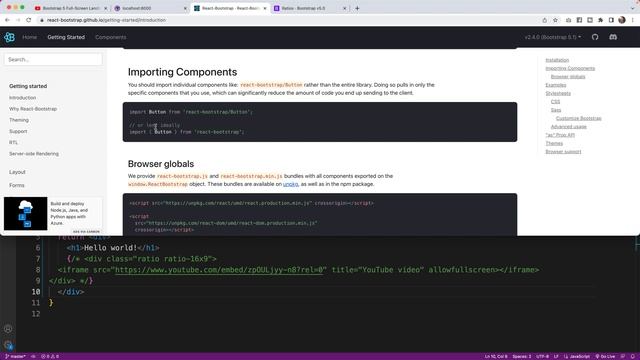Go forward with the browser forward arrow

click(18, 20)
